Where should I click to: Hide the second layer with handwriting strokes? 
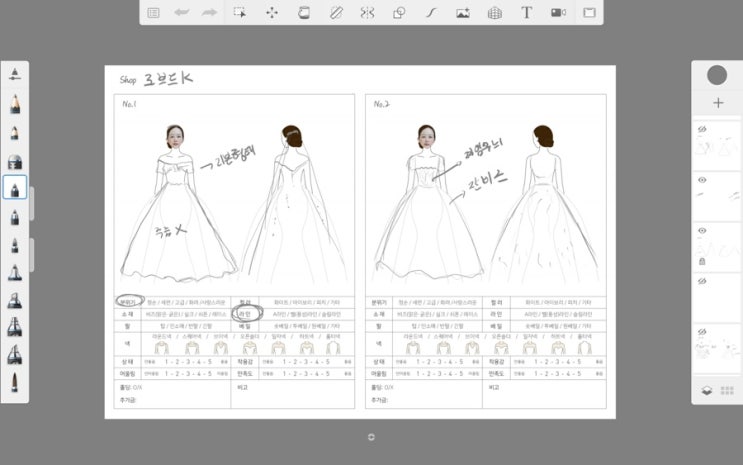pyautogui.click(x=702, y=180)
